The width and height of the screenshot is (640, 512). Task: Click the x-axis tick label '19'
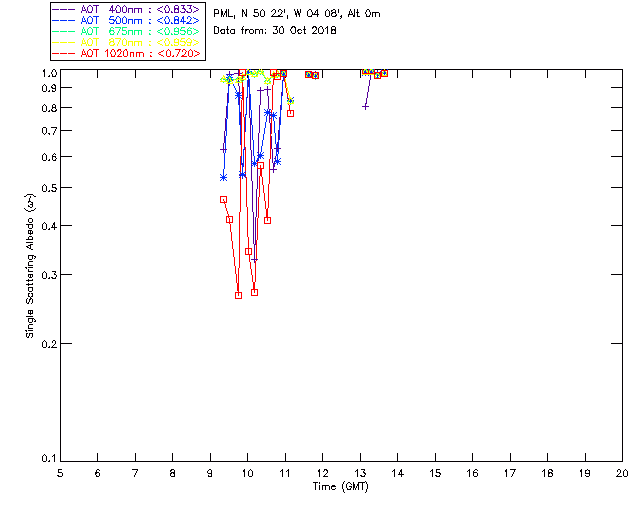[585, 474]
